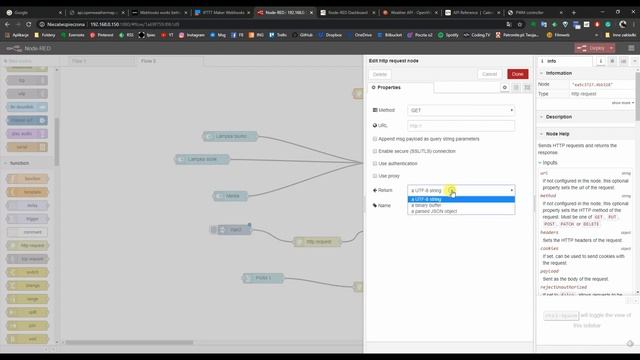Click the Lampka stolik node on canvas

202,159
